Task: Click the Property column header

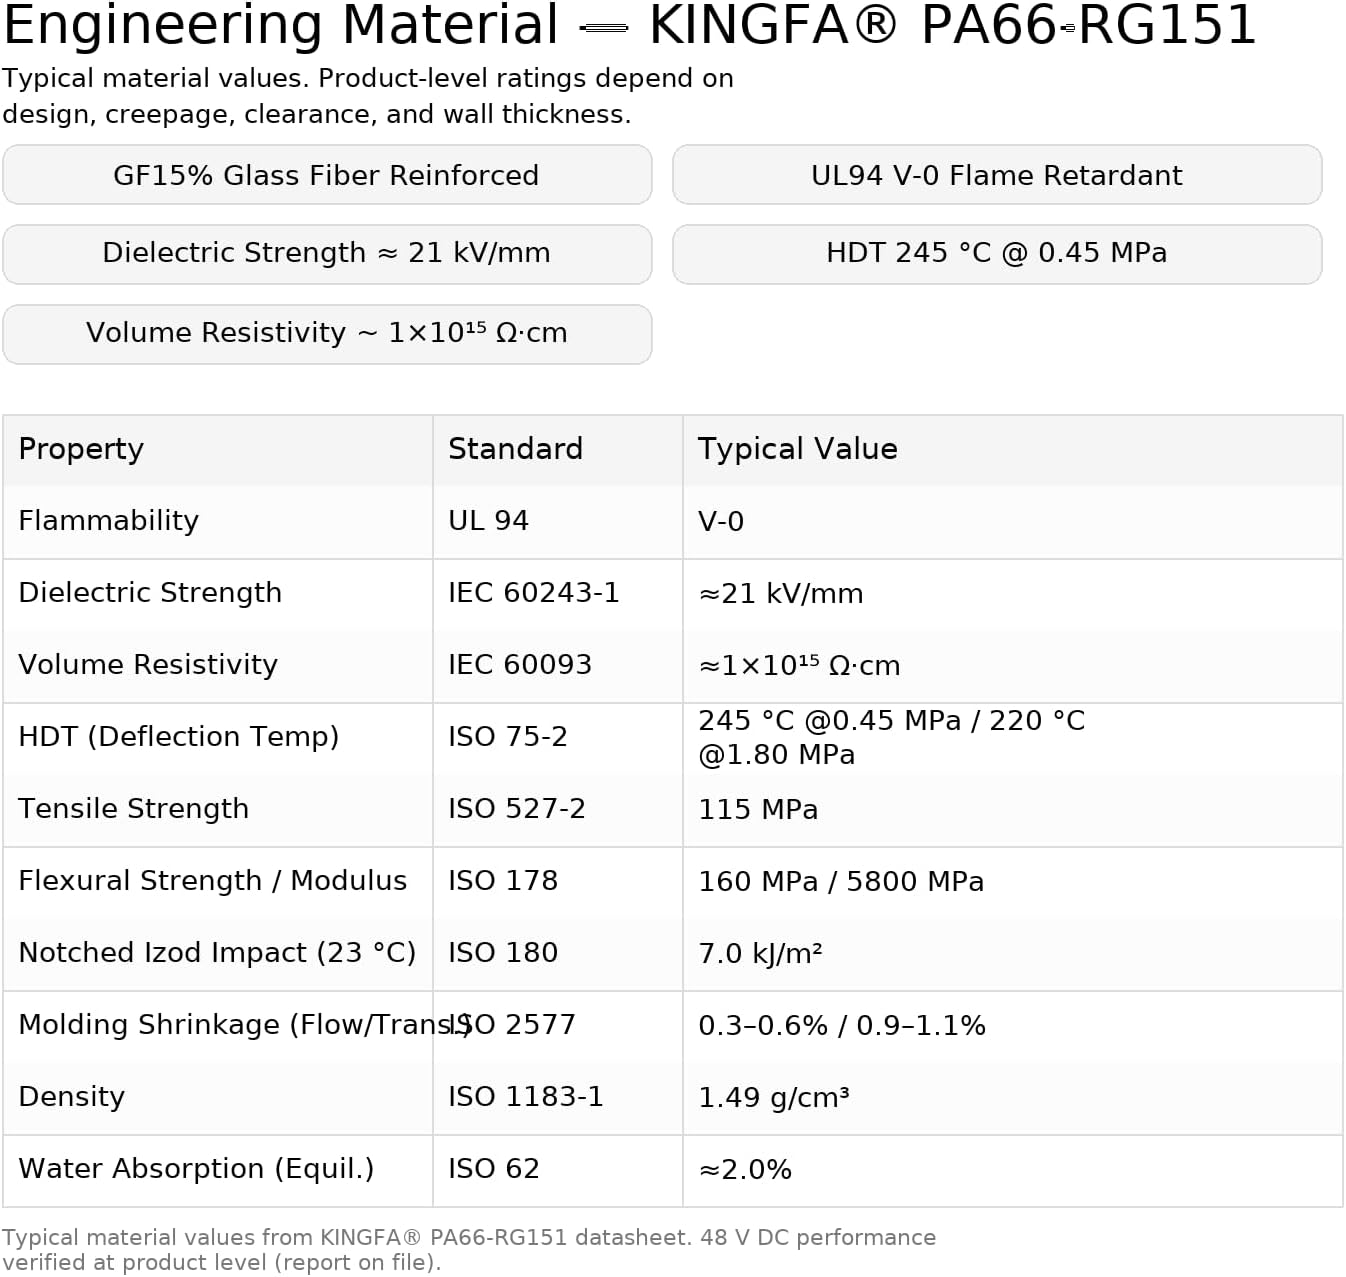Action: tap(81, 449)
